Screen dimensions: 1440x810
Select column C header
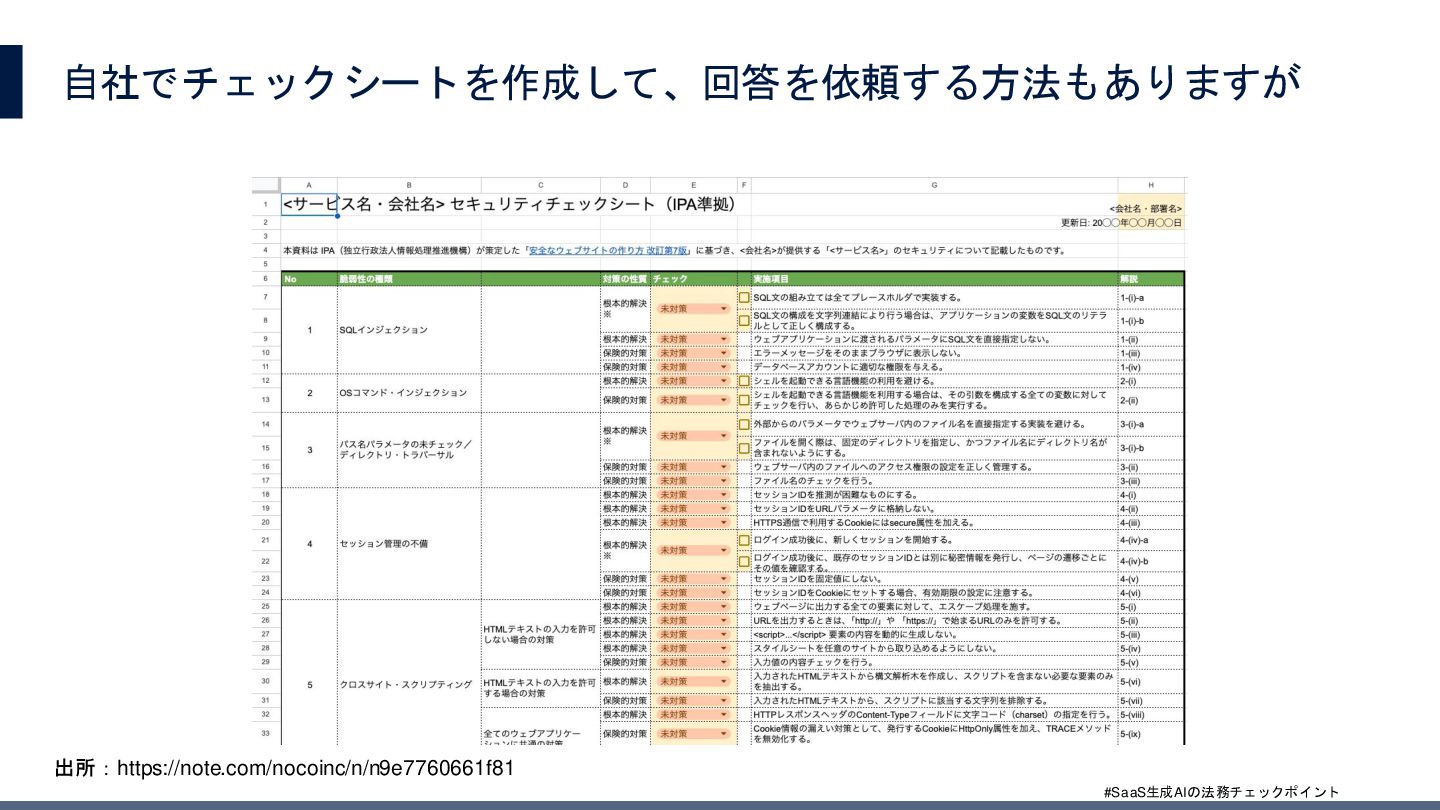tap(540, 185)
